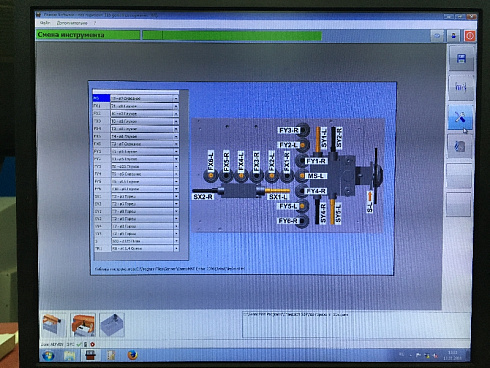Click the message text box at the bottom right
490x368 pixels.
[356, 324]
